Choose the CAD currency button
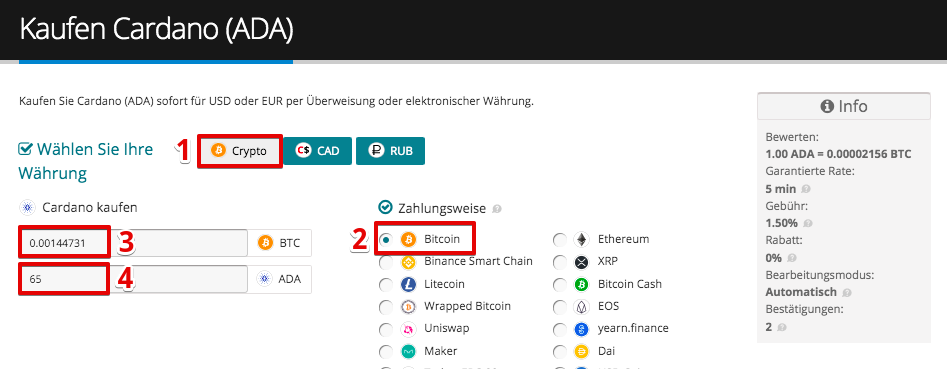The image size is (947, 369). 318,151
